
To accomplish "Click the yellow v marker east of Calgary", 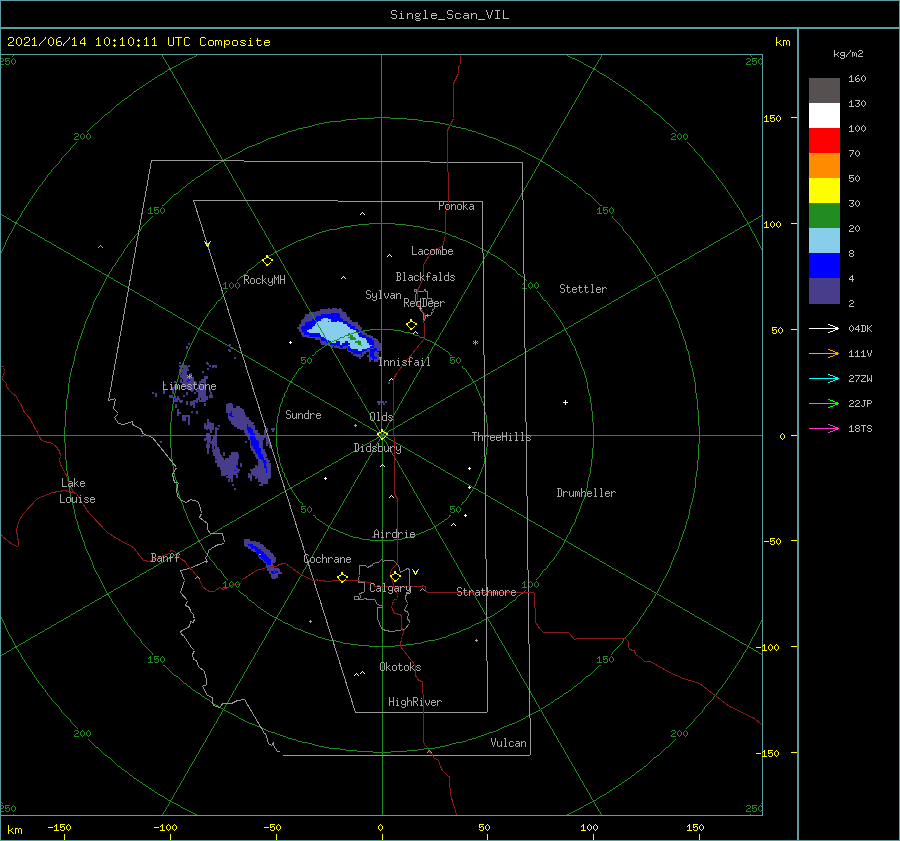I will (416, 571).
